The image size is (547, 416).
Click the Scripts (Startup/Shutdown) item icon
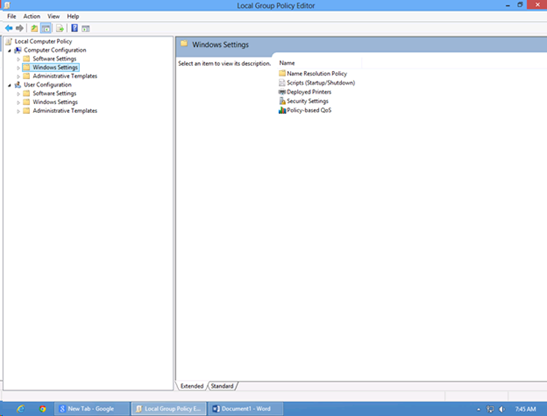(282, 83)
